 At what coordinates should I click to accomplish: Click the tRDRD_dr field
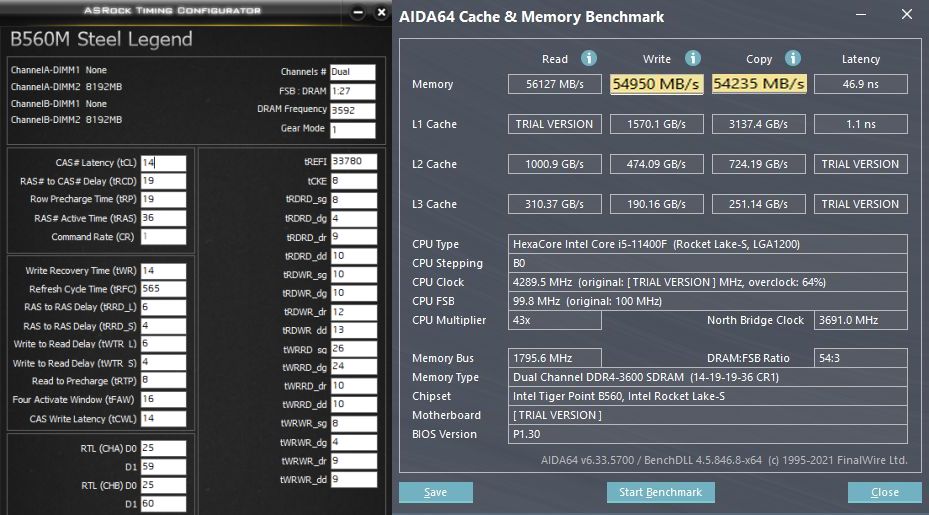pyautogui.click(x=354, y=237)
